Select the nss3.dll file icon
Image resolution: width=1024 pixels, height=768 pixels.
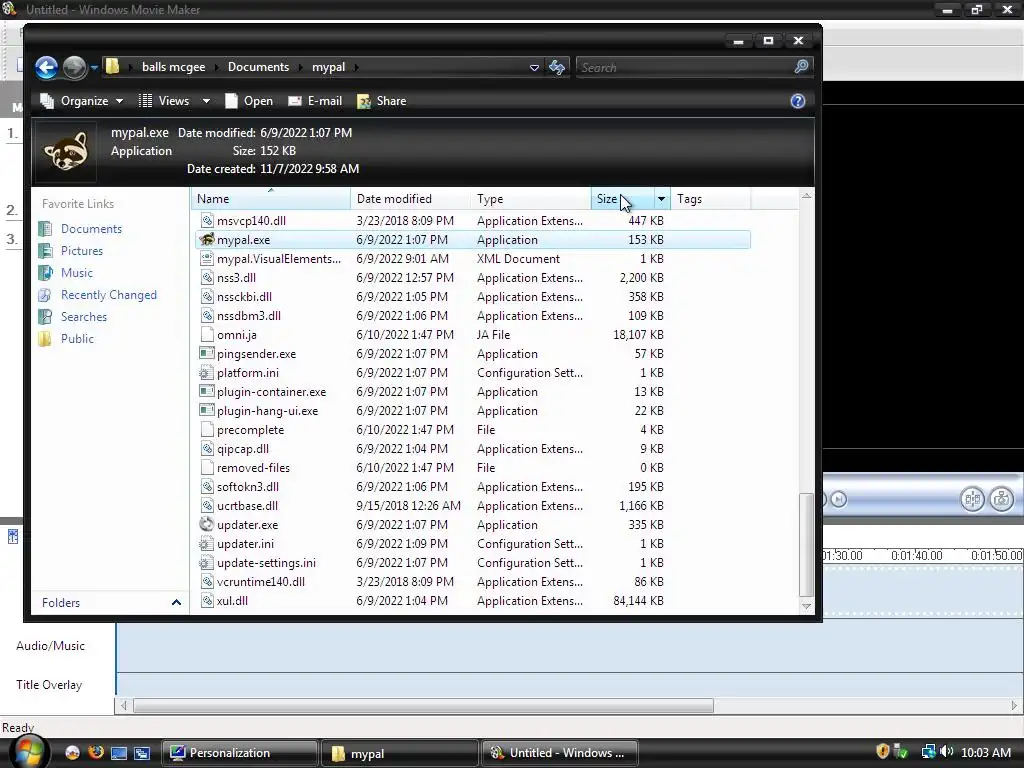(x=207, y=278)
